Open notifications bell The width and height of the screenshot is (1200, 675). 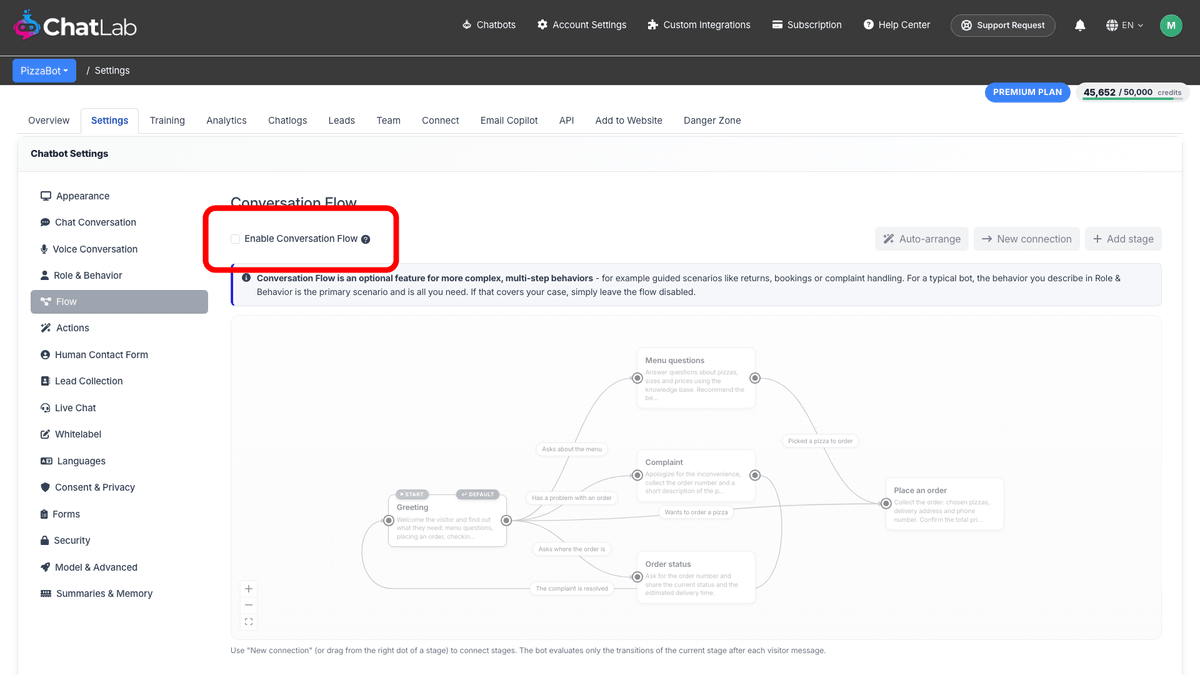(x=1080, y=25)
